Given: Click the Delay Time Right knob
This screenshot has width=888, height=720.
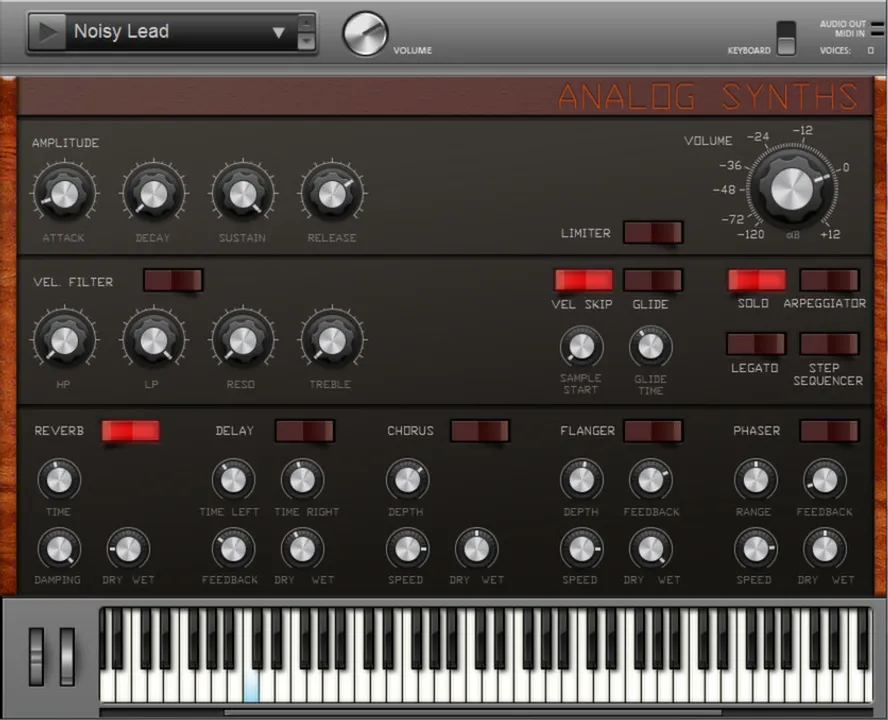Looking at the screenshot, I should (302, 480).
